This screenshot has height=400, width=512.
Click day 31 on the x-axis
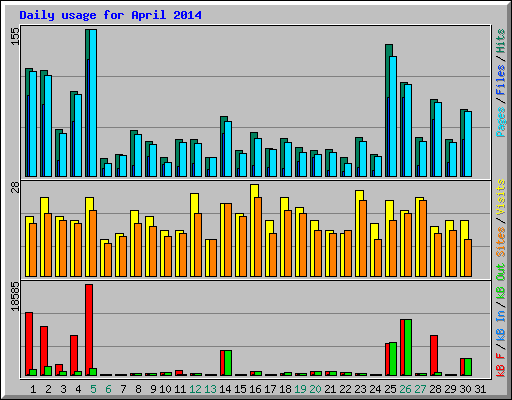tap(480, 389)
